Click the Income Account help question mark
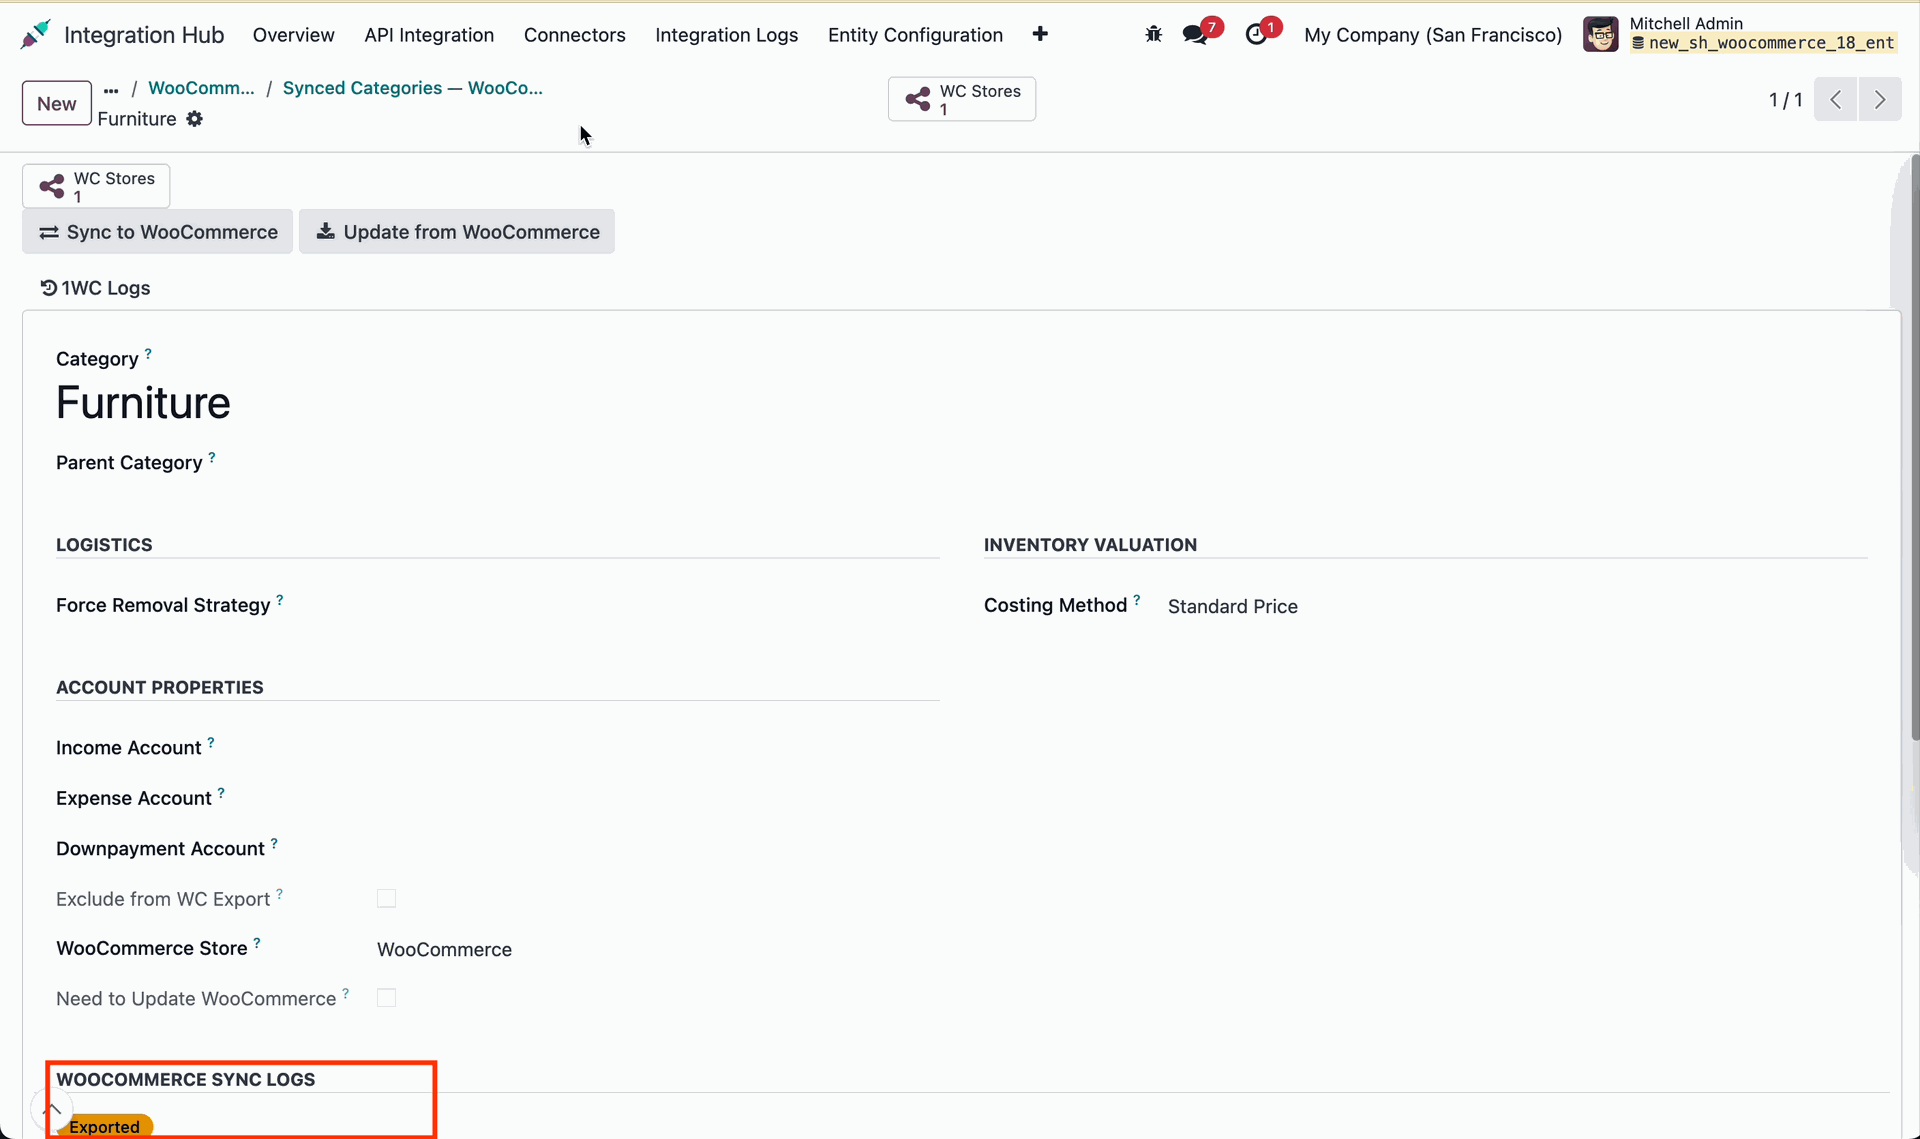The height and width of the screenshot is (1139, 1920). (x=211, y=742)
